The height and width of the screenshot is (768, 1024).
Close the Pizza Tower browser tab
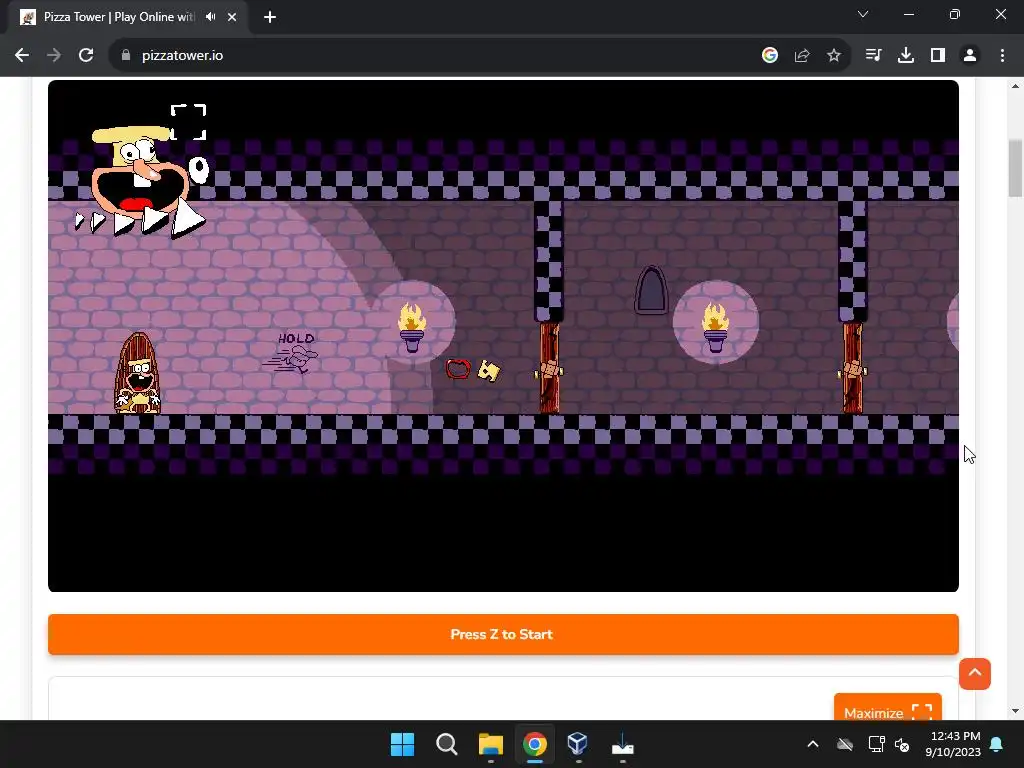point(232,17)
